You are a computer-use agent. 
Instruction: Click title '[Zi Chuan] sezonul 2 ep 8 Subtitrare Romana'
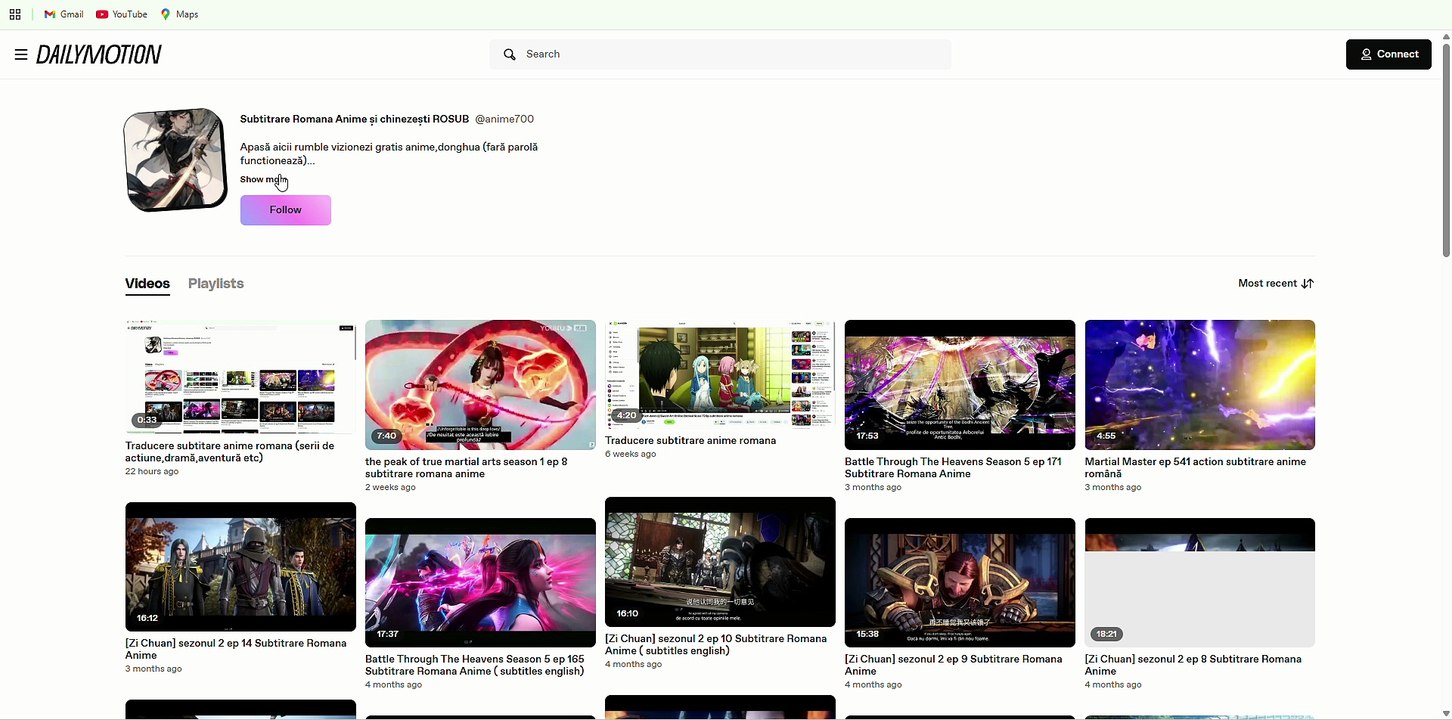pyautogui.click(x=1193, y=665)
